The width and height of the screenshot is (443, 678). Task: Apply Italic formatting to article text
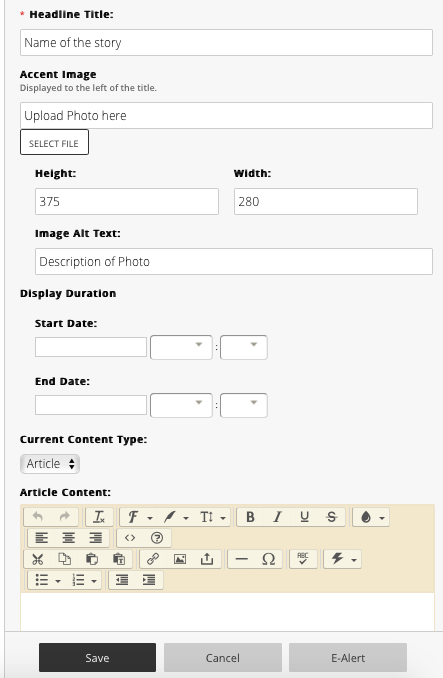tap(277, 517)
